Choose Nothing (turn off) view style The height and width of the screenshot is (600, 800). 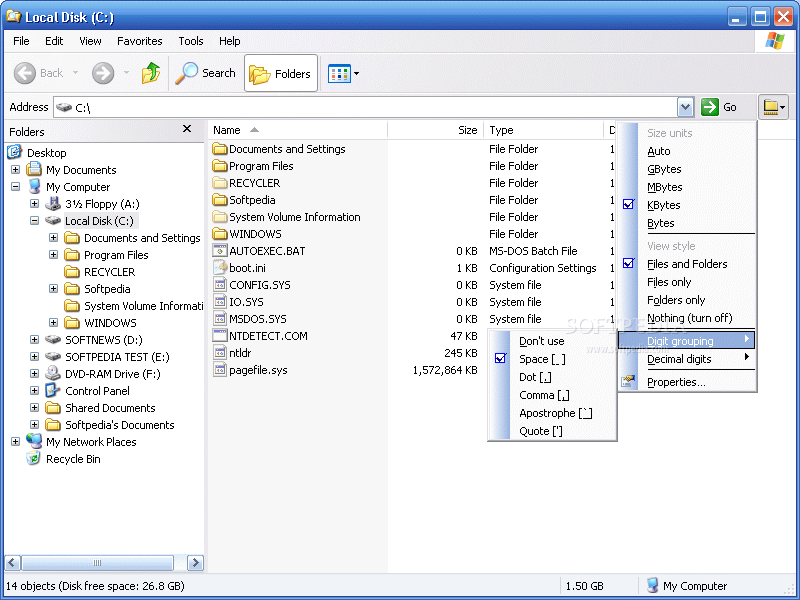point(687,318)
